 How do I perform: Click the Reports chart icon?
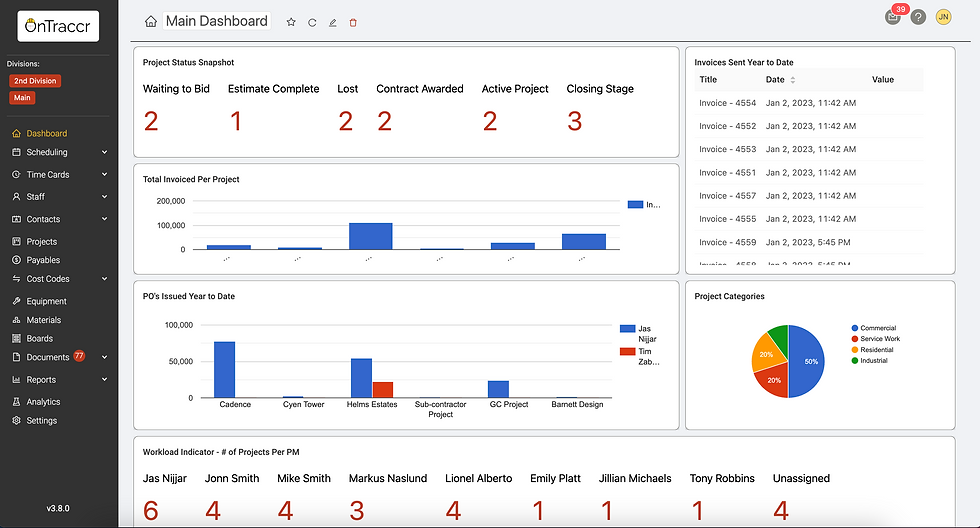tap(16, 380)
